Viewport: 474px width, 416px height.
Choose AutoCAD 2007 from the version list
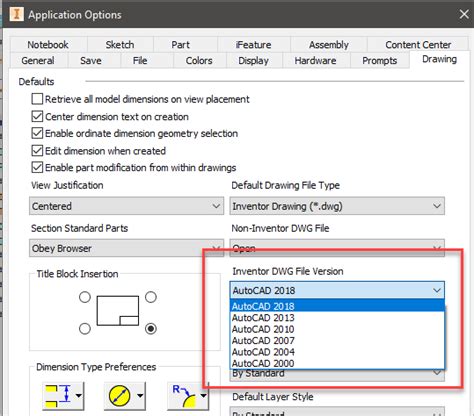coord(337,341)
